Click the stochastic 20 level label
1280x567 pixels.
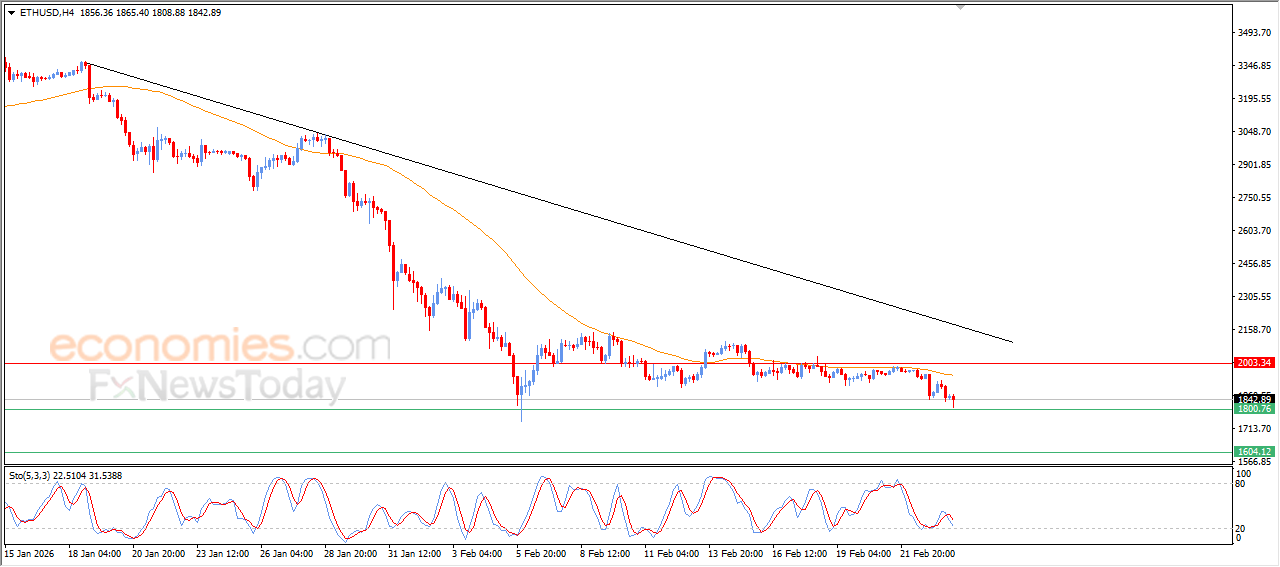point(1240,528)
